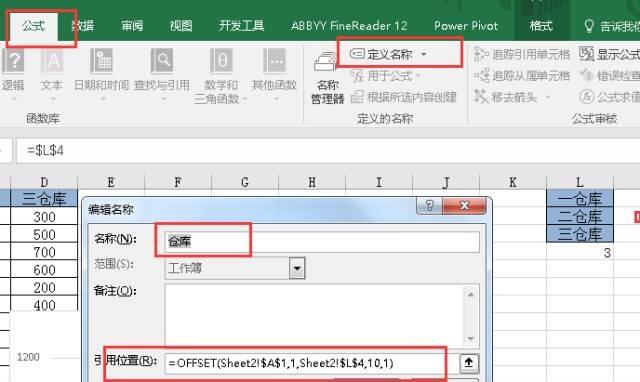640x382 pixels.
Task: Close the 编辑名称 dialog
Action: click(x=464, y=206)
